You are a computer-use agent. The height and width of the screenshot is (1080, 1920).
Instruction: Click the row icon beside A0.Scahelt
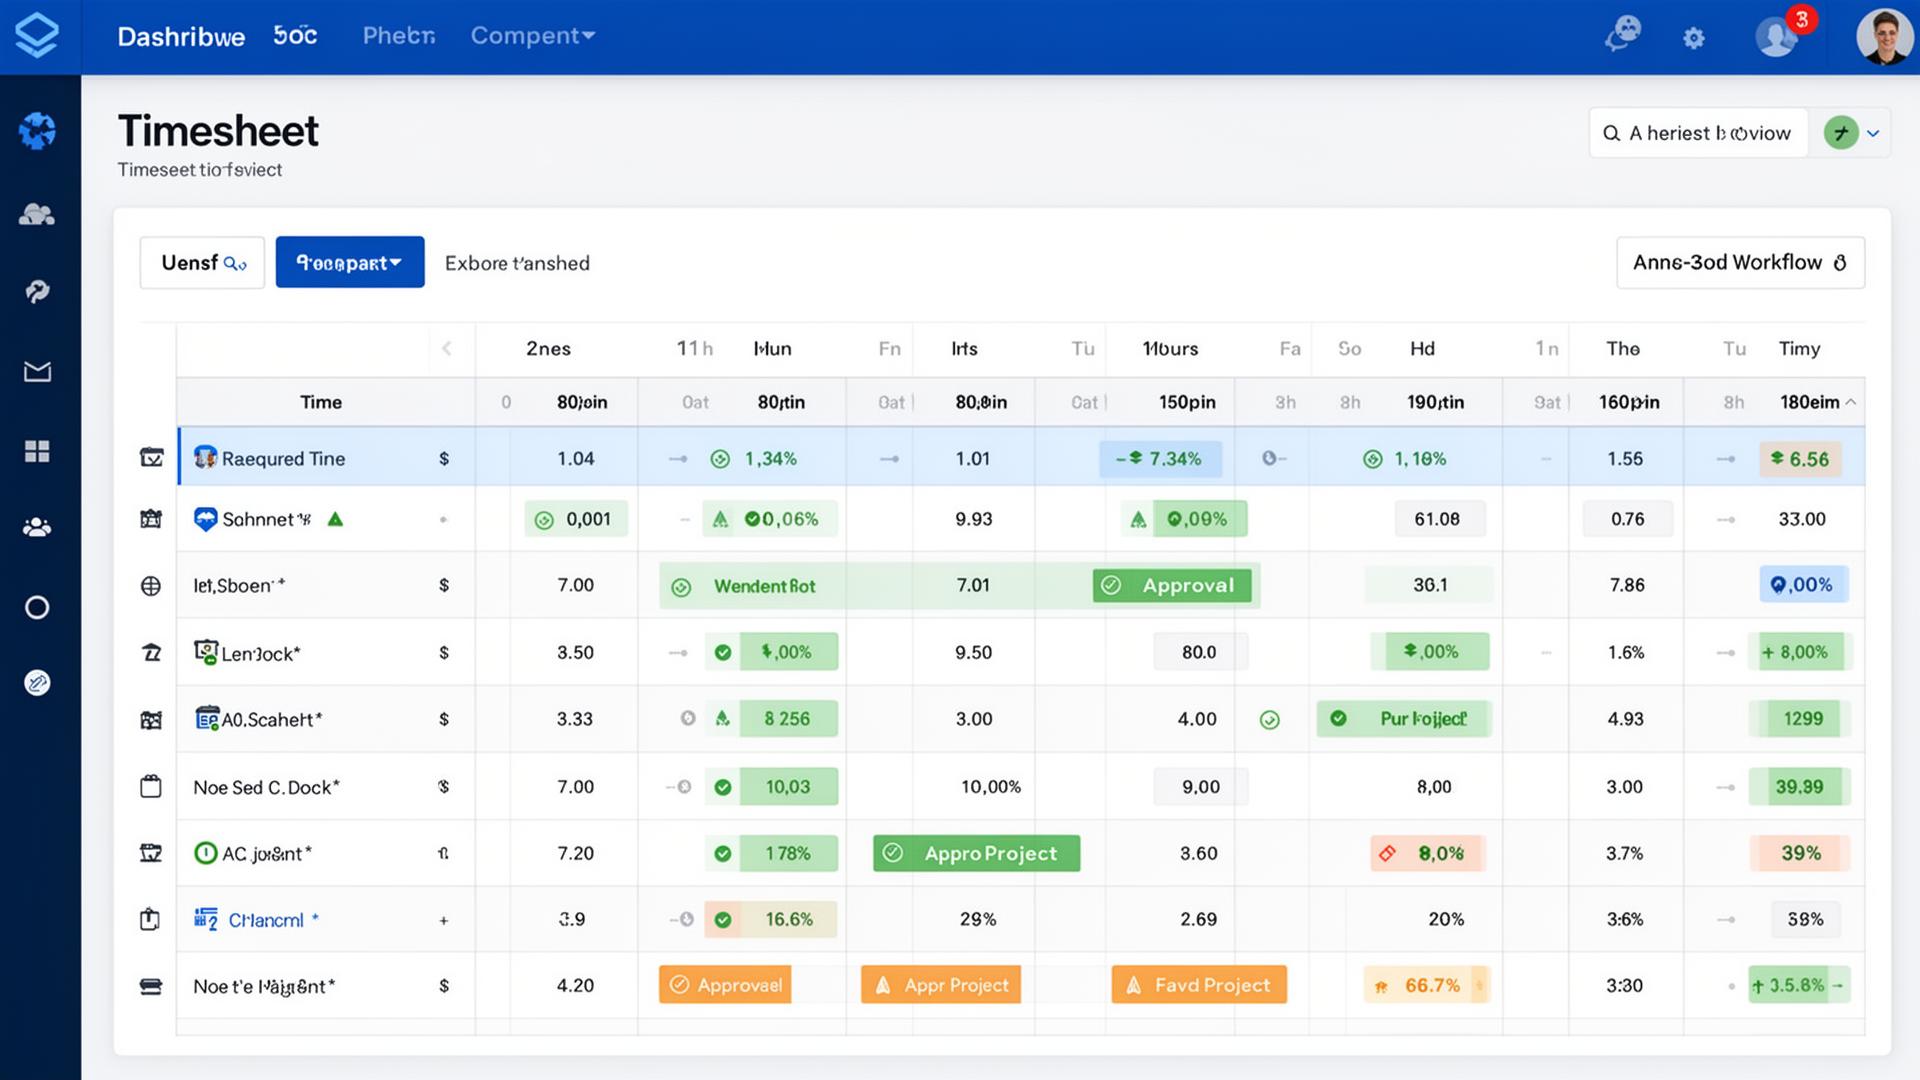click(x=151, y=720)
